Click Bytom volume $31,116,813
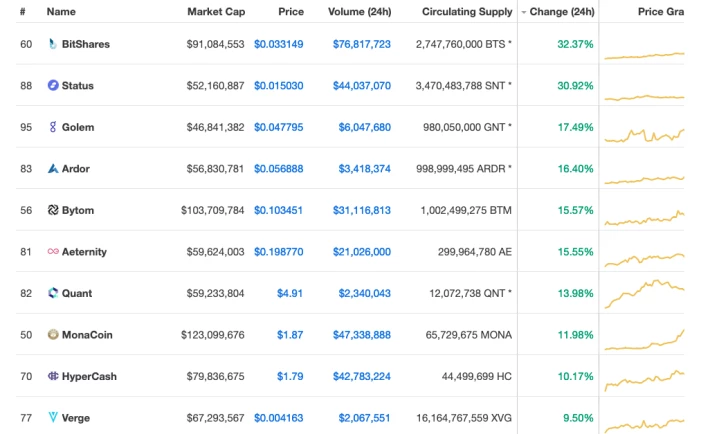The height and width of the screenshot is (434, 710). (362, 210)
